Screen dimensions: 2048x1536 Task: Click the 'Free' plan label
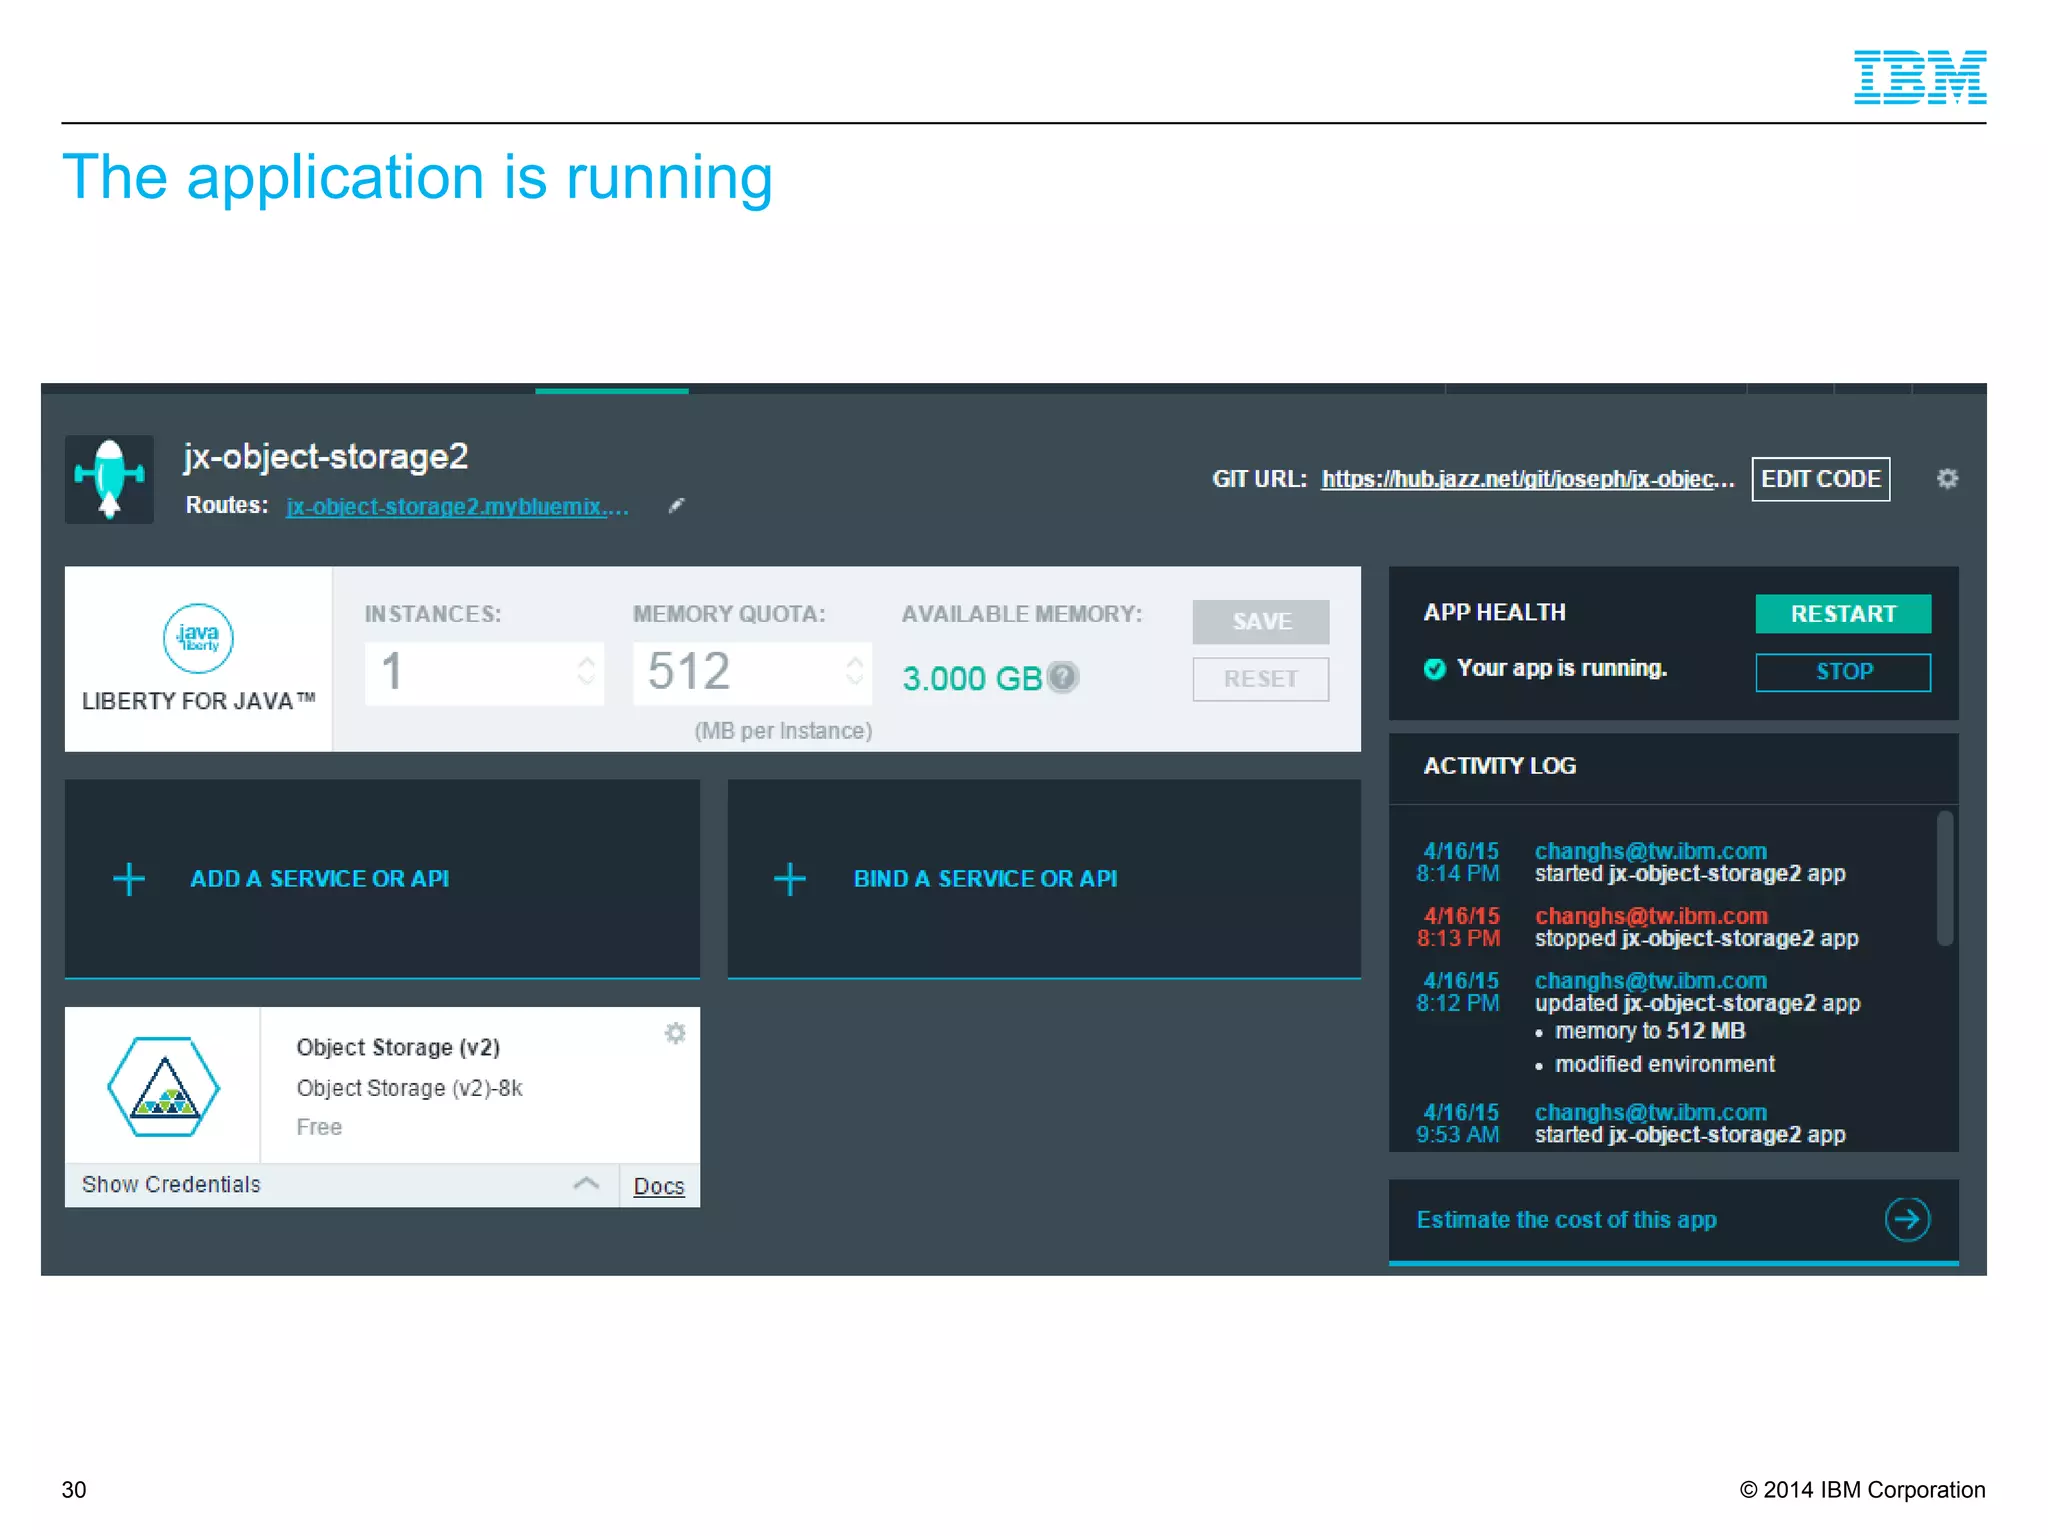click(319, 1127)
